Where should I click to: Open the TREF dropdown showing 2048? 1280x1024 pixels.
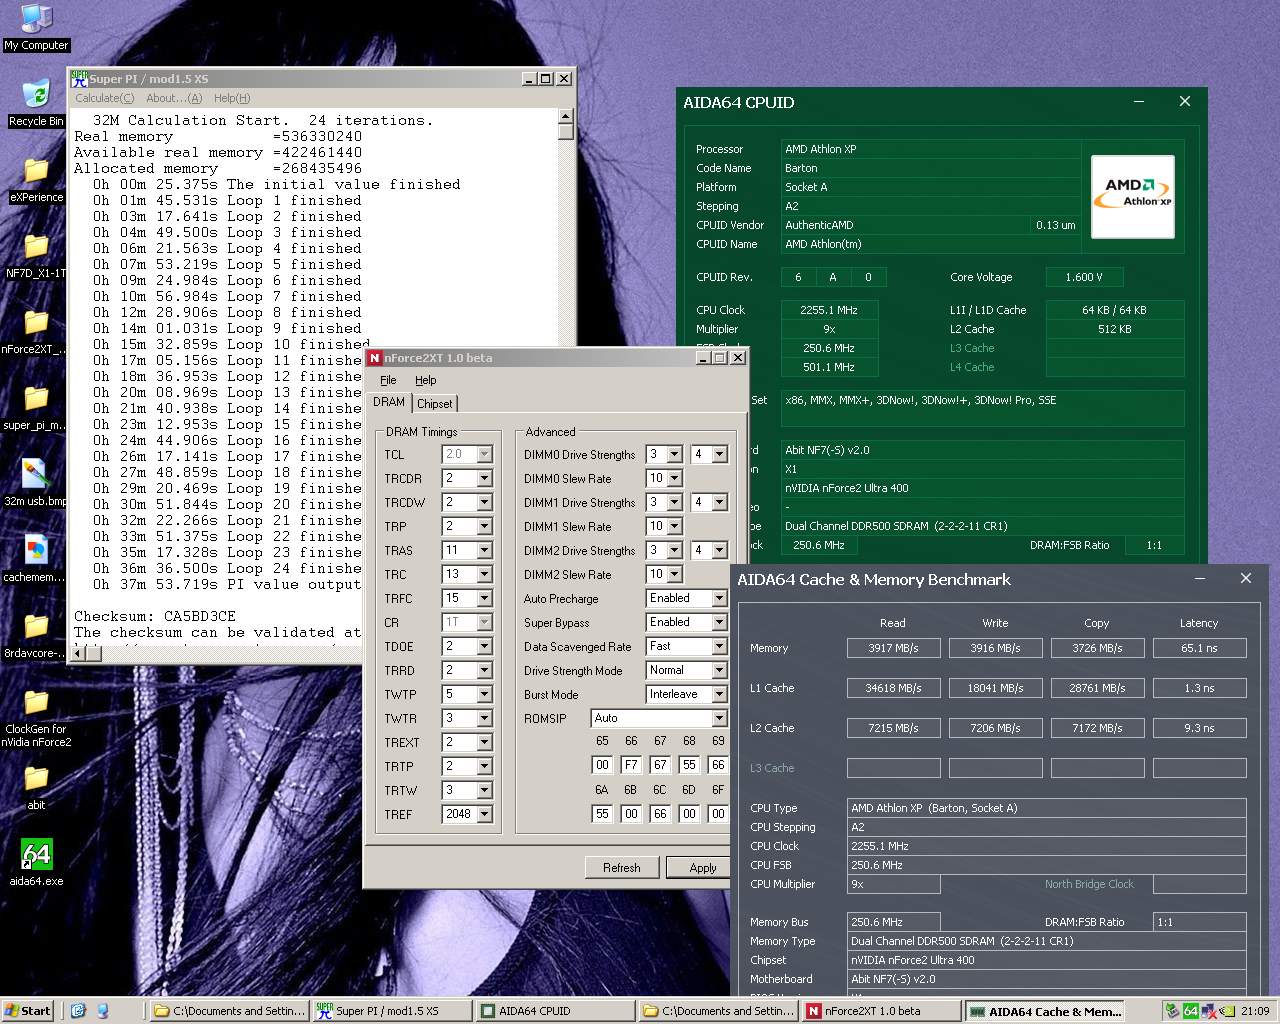pos(484,814)
